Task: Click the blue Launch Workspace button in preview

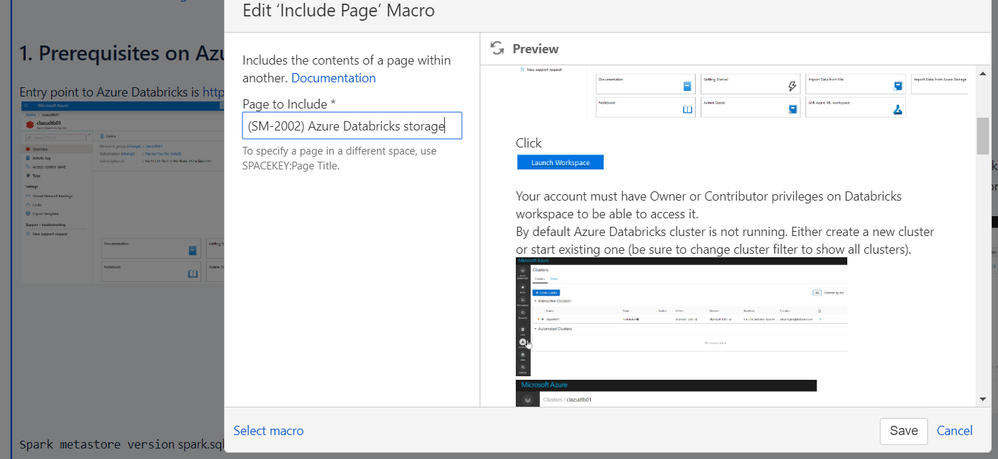Action: coord(560,162)
